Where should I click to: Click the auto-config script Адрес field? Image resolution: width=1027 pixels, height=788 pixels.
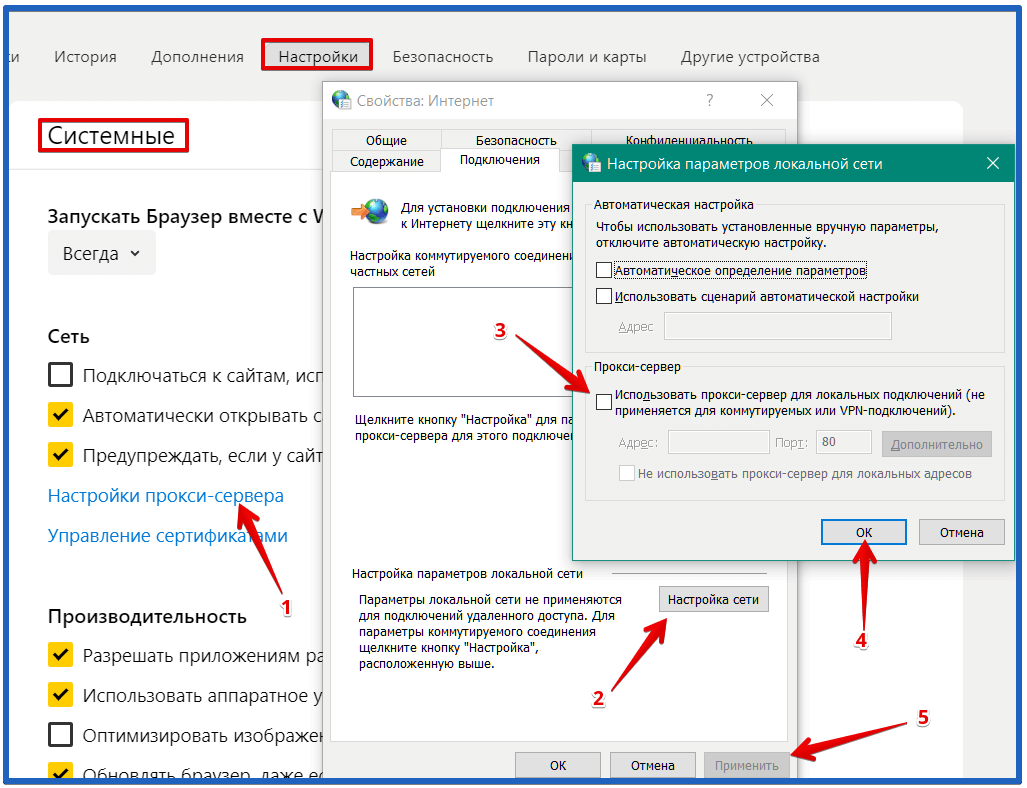(x=777, y=326)
